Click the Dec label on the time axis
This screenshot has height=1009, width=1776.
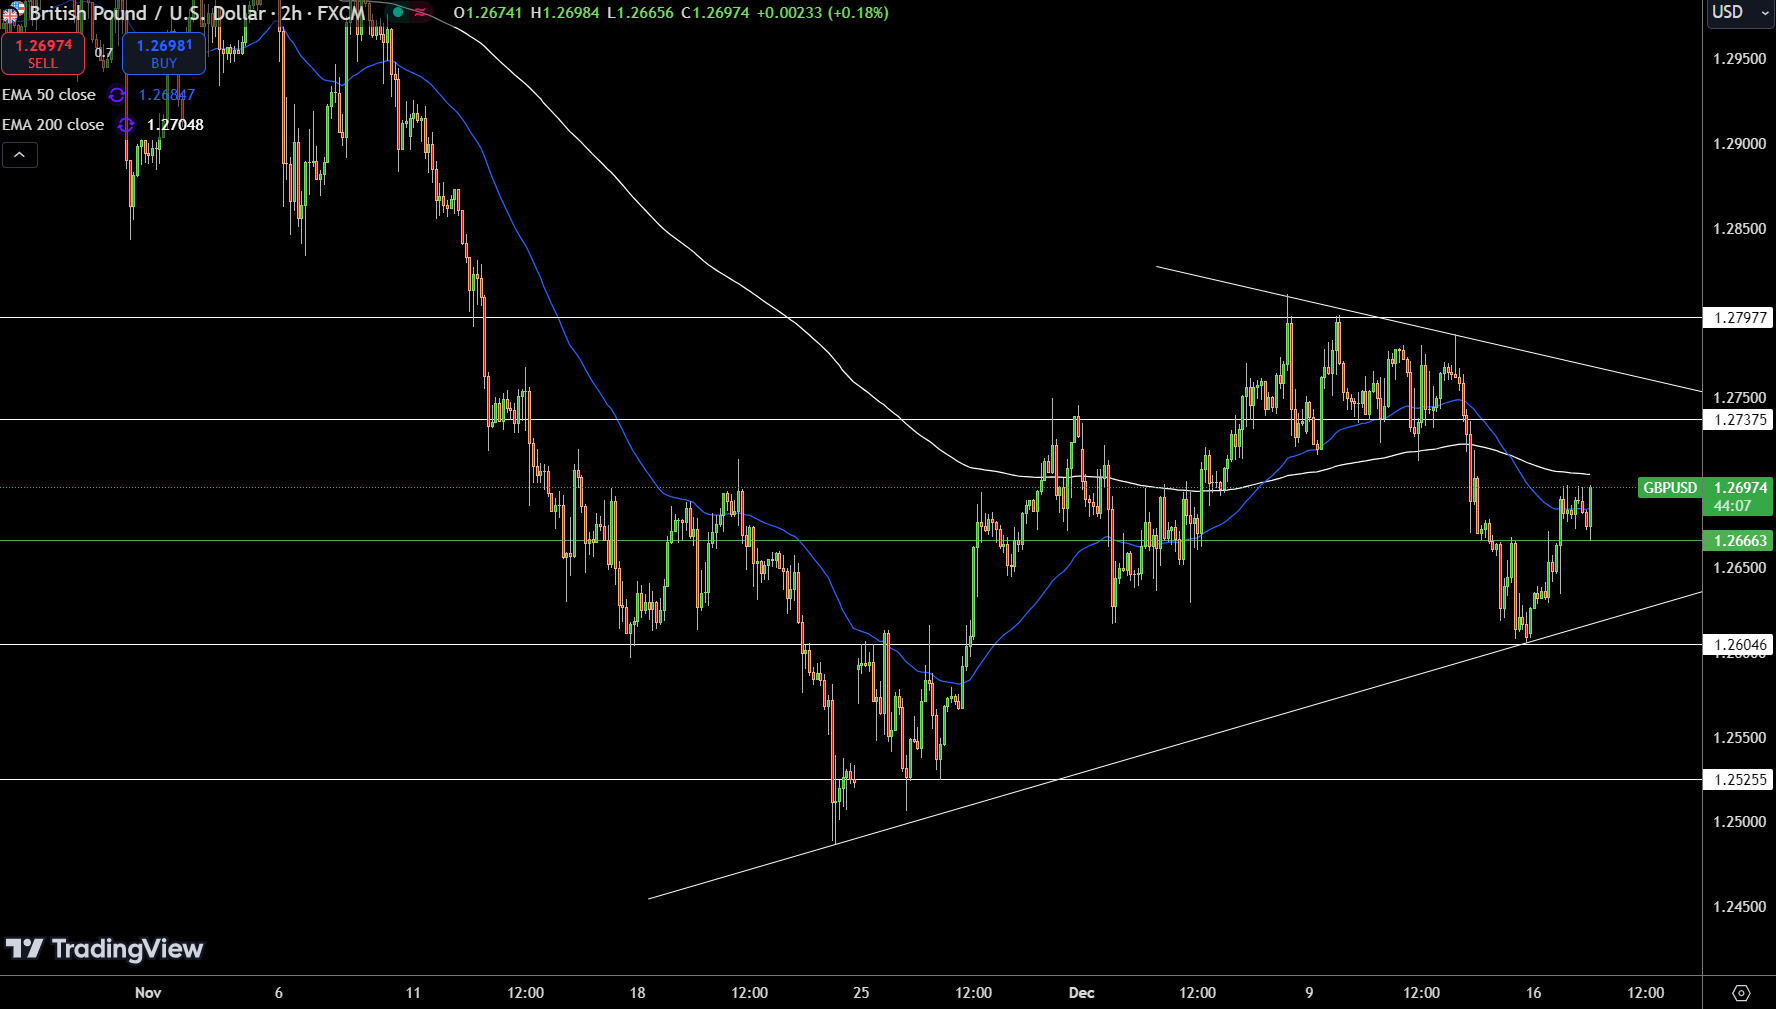click(x=1082, y=993)
